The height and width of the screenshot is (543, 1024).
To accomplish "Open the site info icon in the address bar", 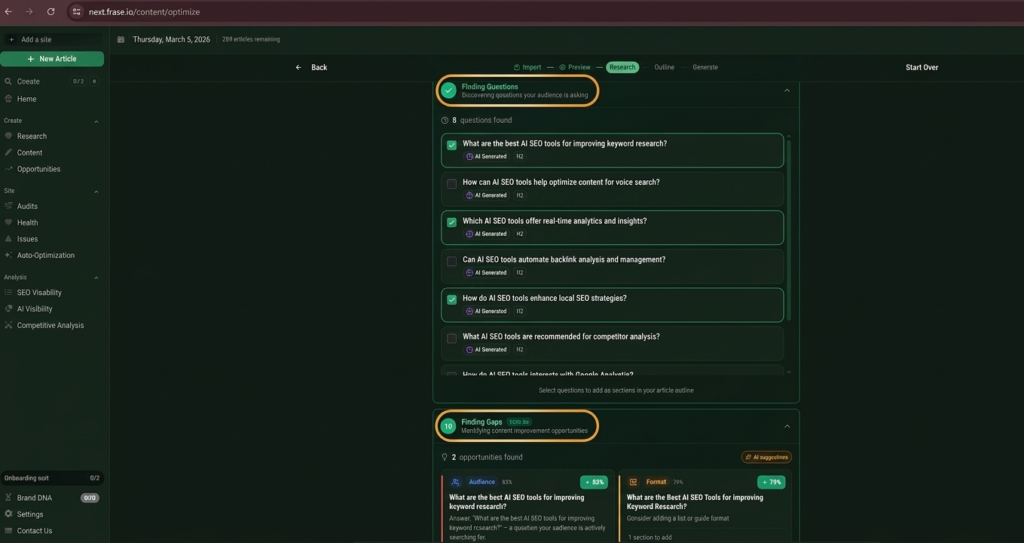I will click(x=76, y=12).
